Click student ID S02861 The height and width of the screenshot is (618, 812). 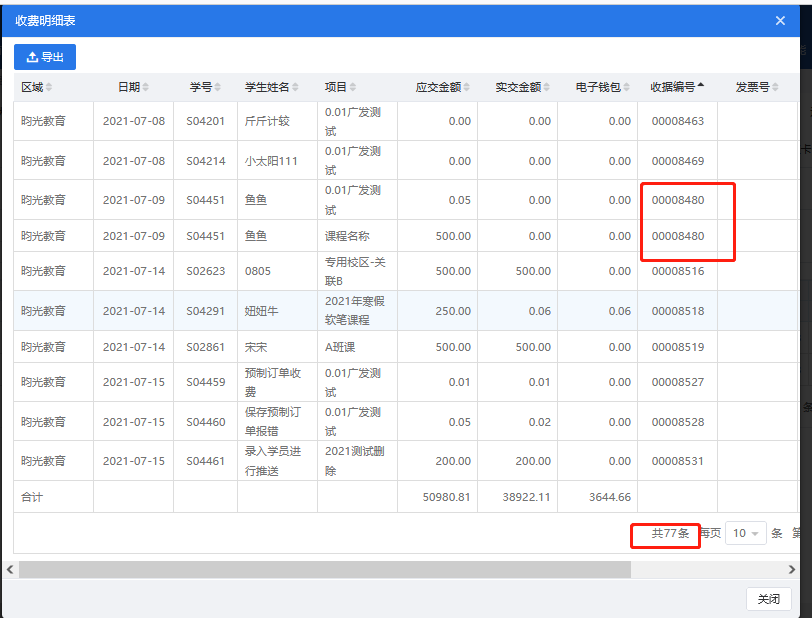coord(206,347)
